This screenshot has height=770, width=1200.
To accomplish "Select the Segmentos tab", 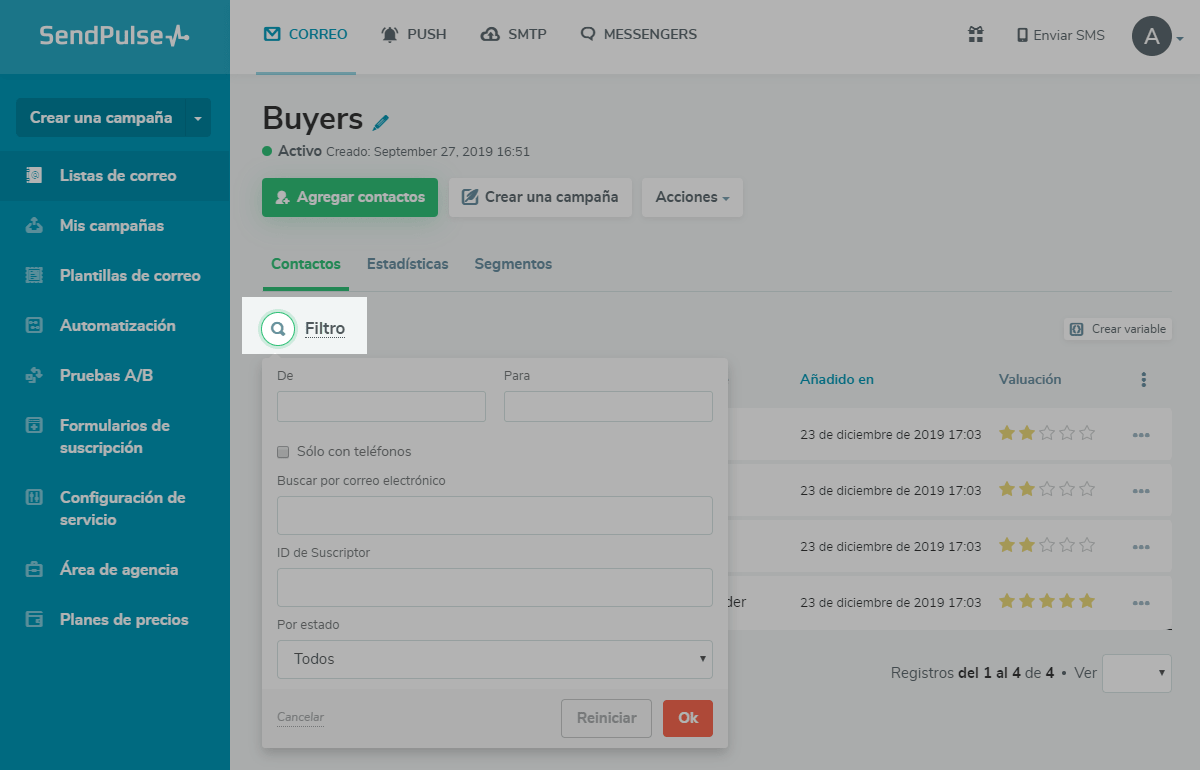I will pos(513,264).
